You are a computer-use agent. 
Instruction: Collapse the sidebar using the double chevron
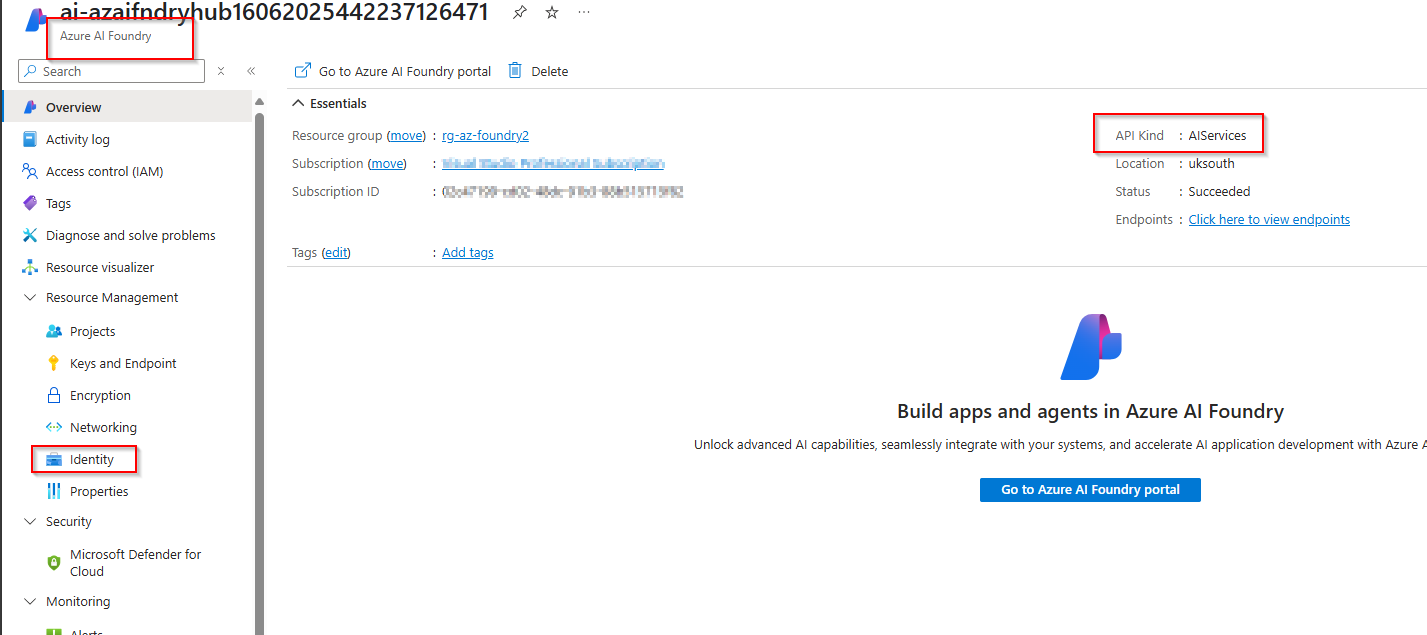coord(251,71)
